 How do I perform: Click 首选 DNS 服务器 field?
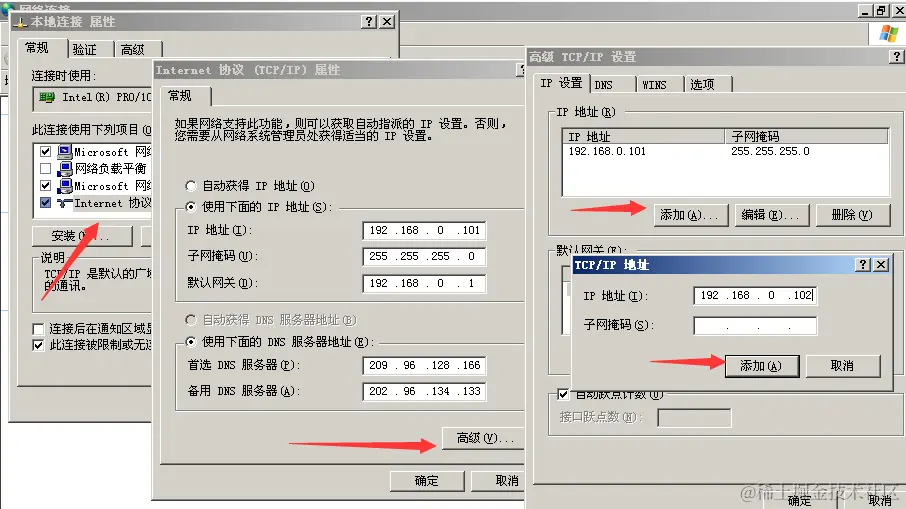(424, 366)
